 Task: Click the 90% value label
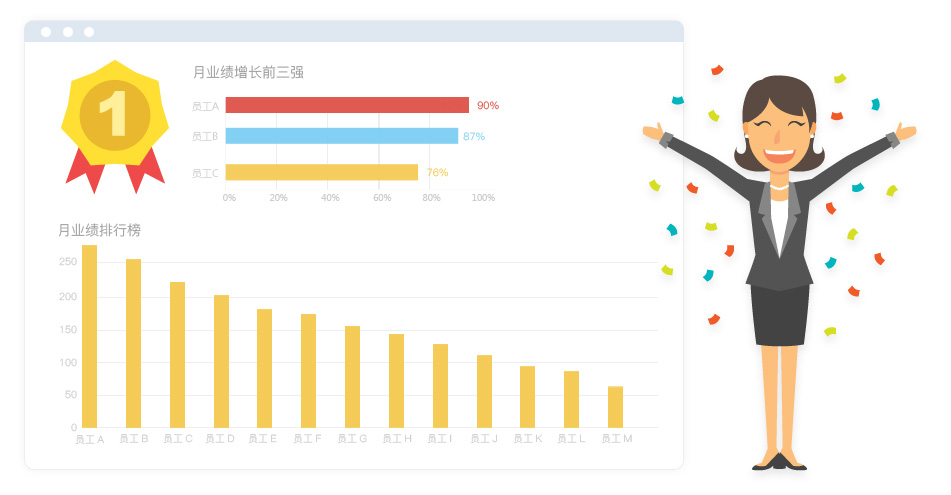(x=488, y=105)
